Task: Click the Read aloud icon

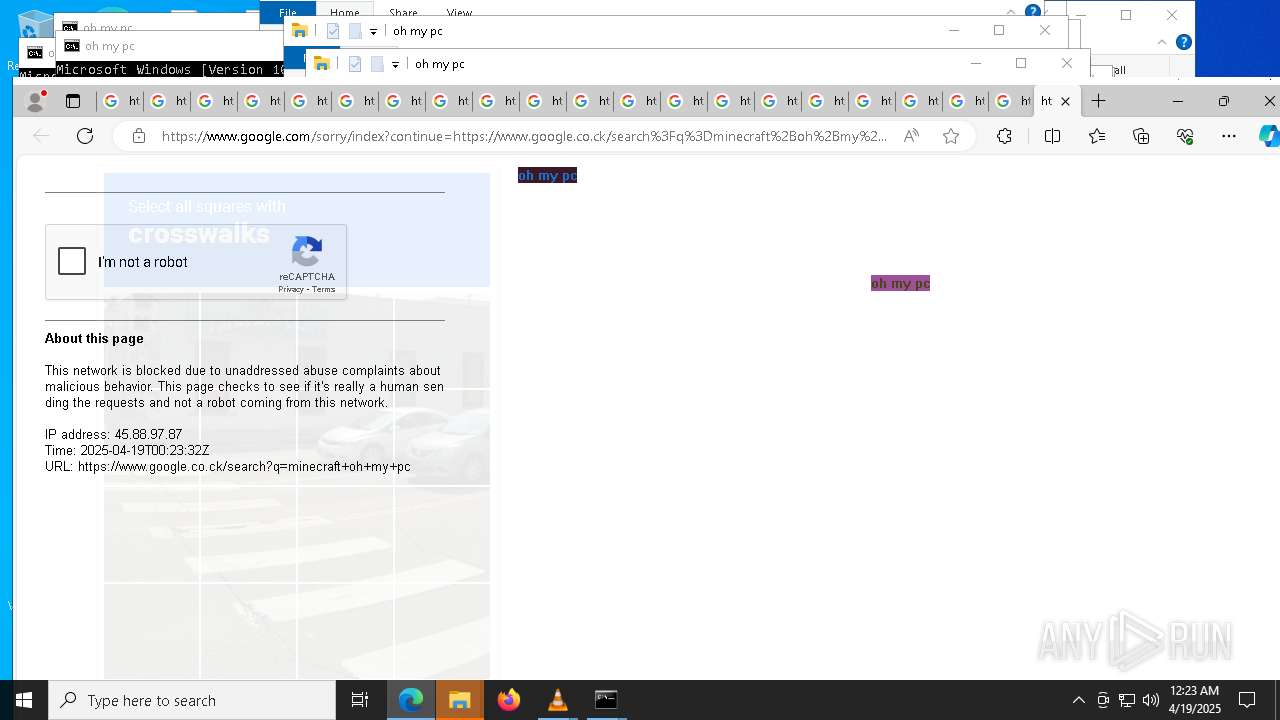Action: 911,136
